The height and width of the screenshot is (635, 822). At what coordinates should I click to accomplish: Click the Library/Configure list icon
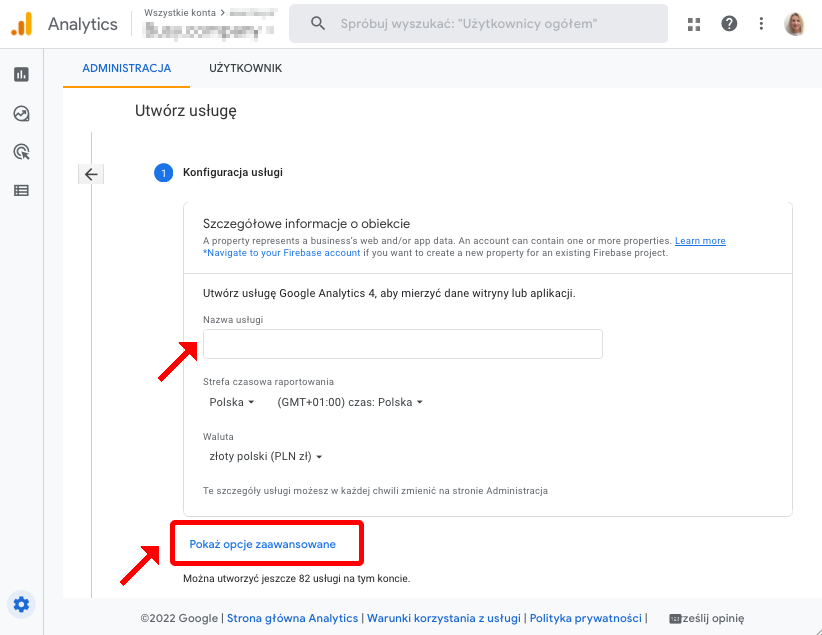[x=21, y=190]
